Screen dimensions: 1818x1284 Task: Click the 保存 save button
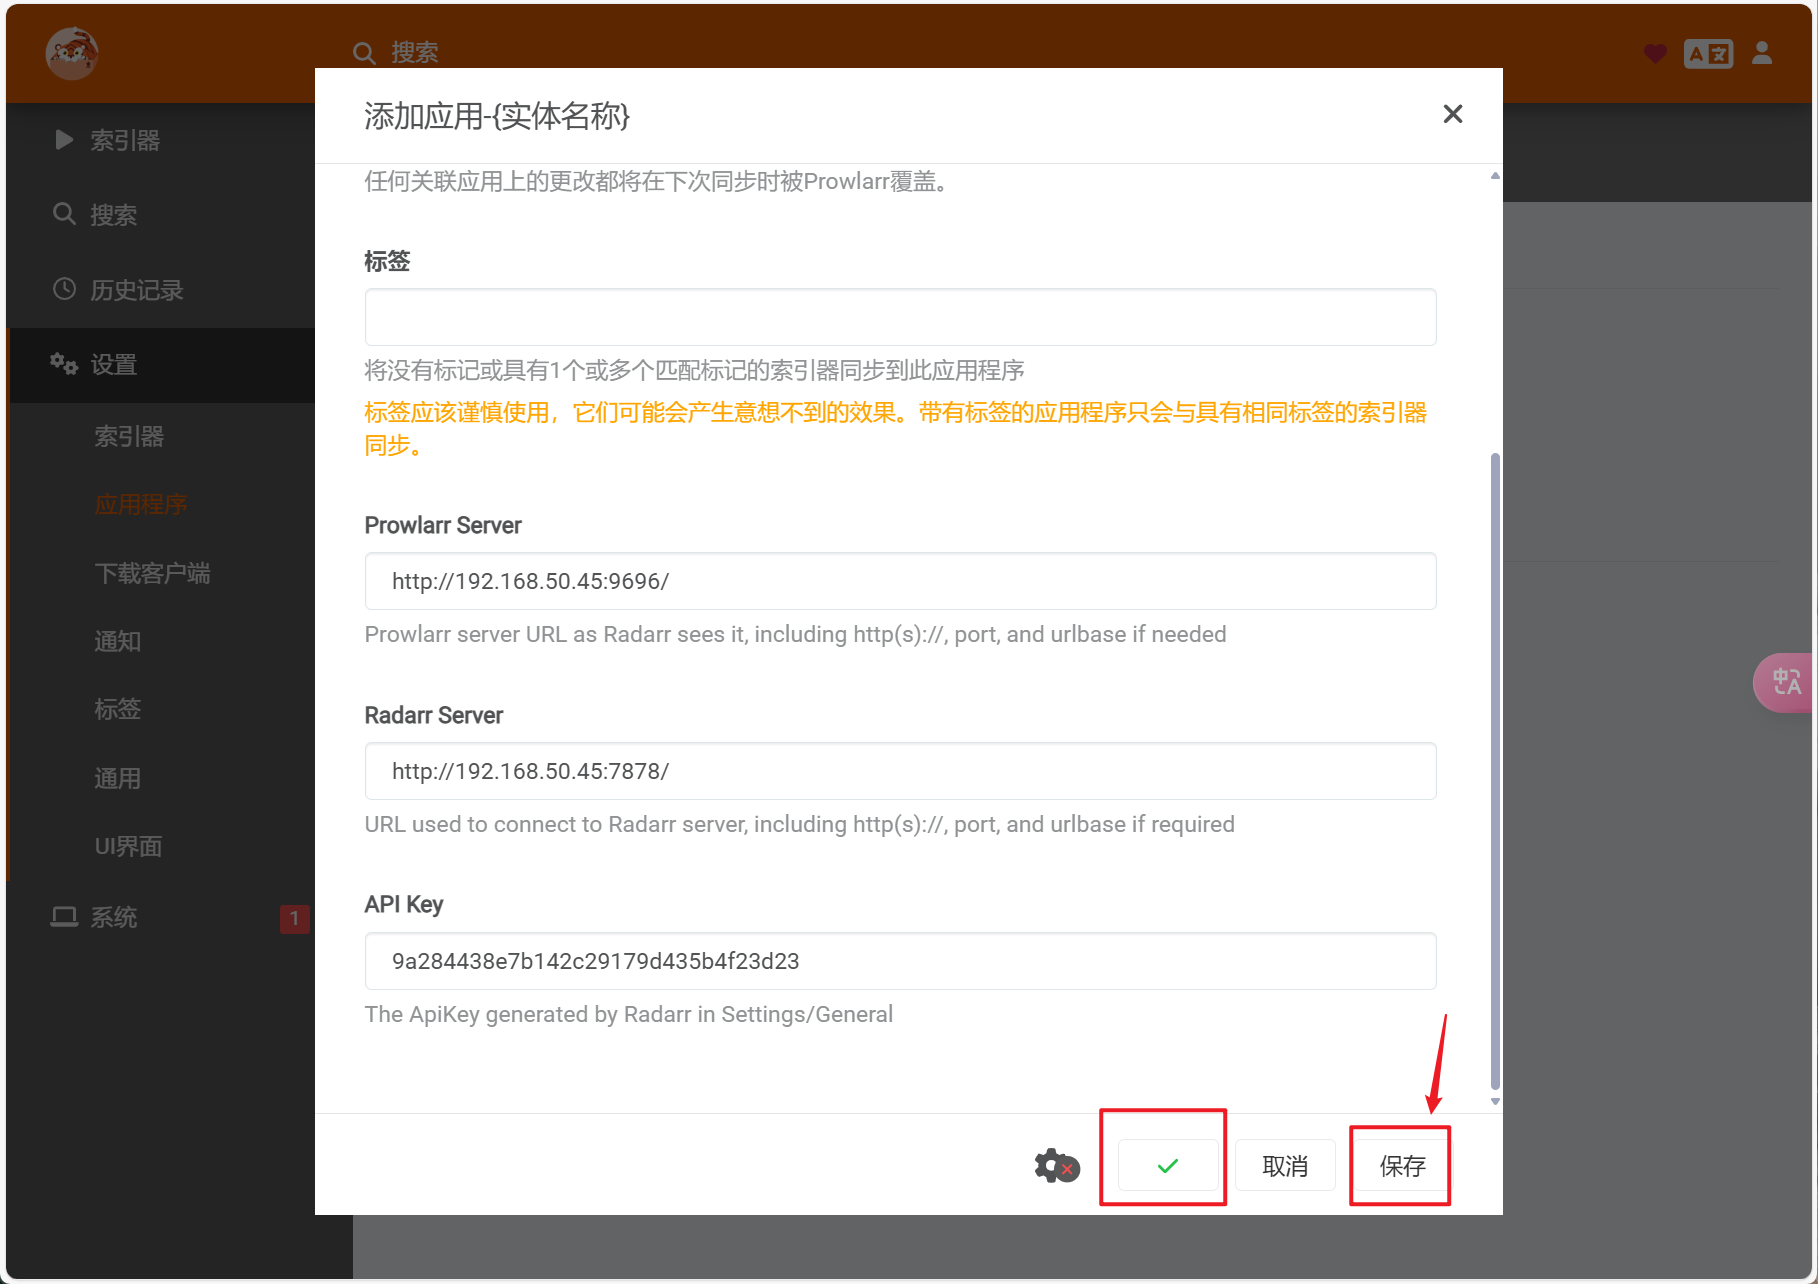1402,1166
